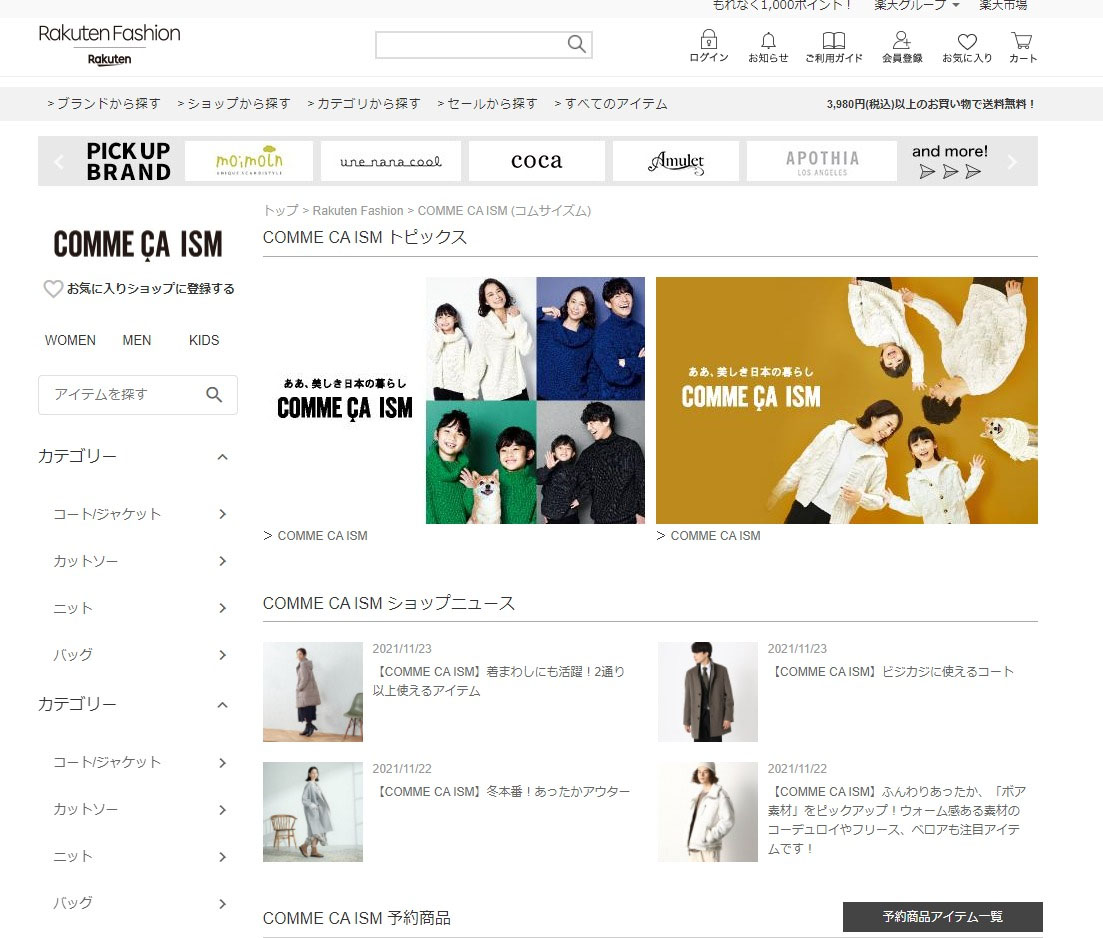1103x938 pixels.
Task: Click the APOTHIA Los Angeles brand banner
Action: point(822,161)
